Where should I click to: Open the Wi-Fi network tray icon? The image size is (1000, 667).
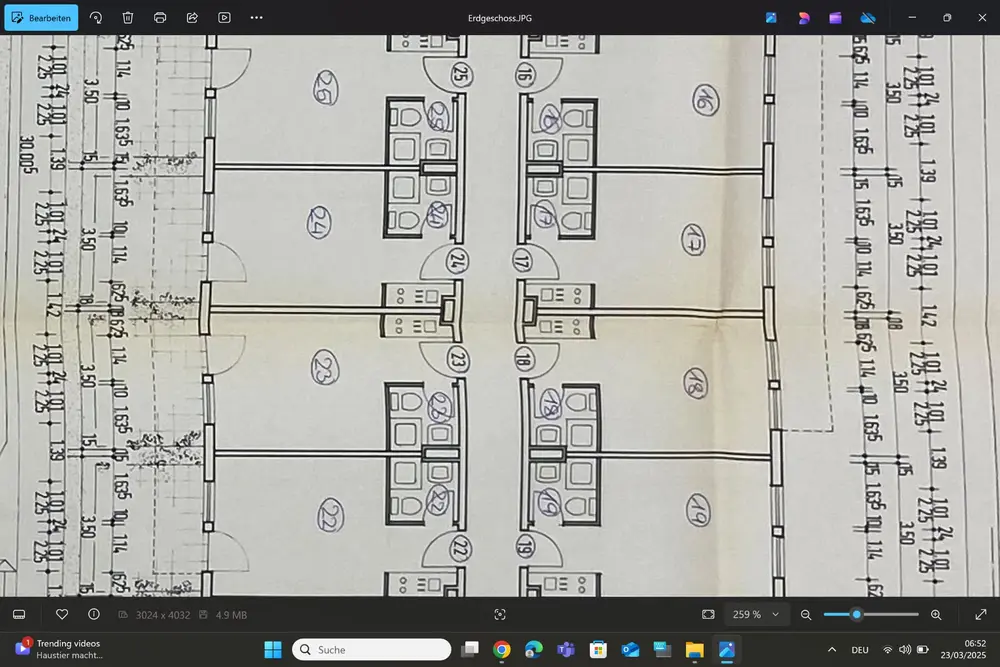(887, 650)
